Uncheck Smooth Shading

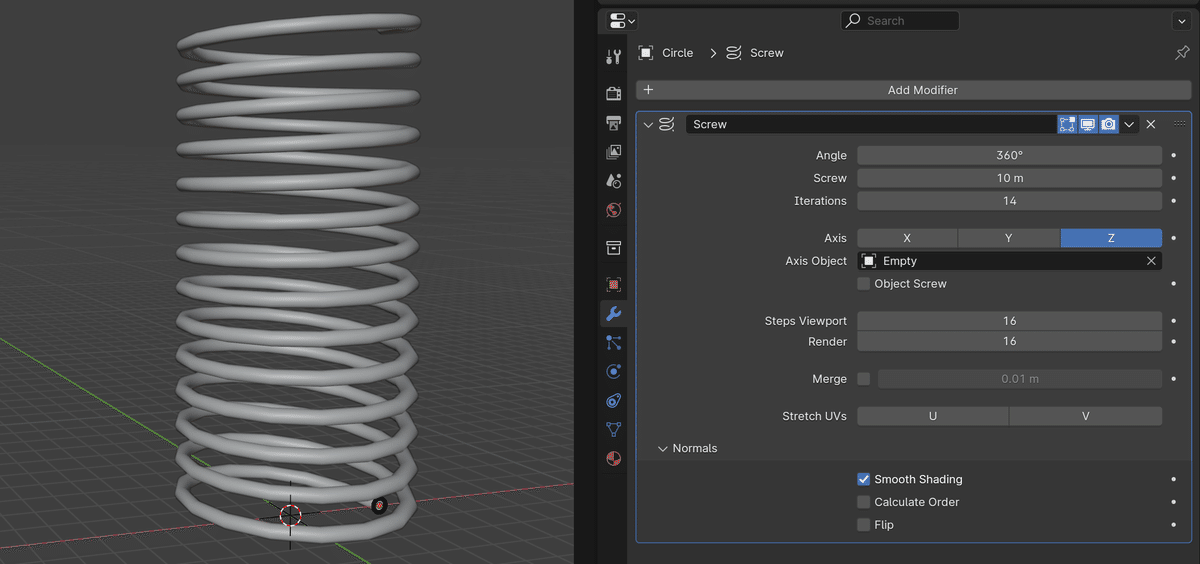[x=864, y=479]
